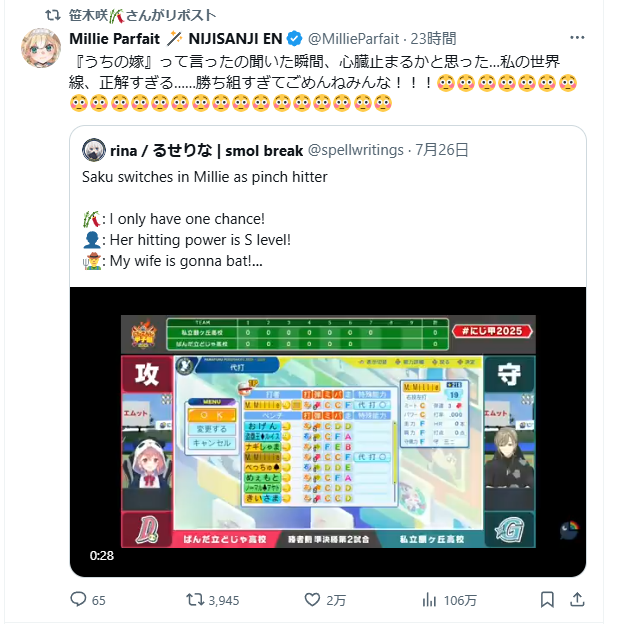Click the 0:28 video duration label

pos(102,556)
